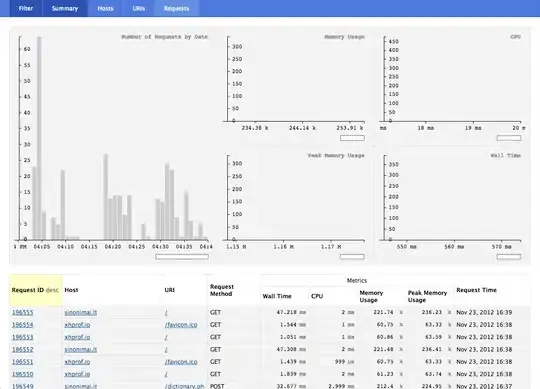Open /favicon.ico URI link for request 196554

[x=181, y=325]
